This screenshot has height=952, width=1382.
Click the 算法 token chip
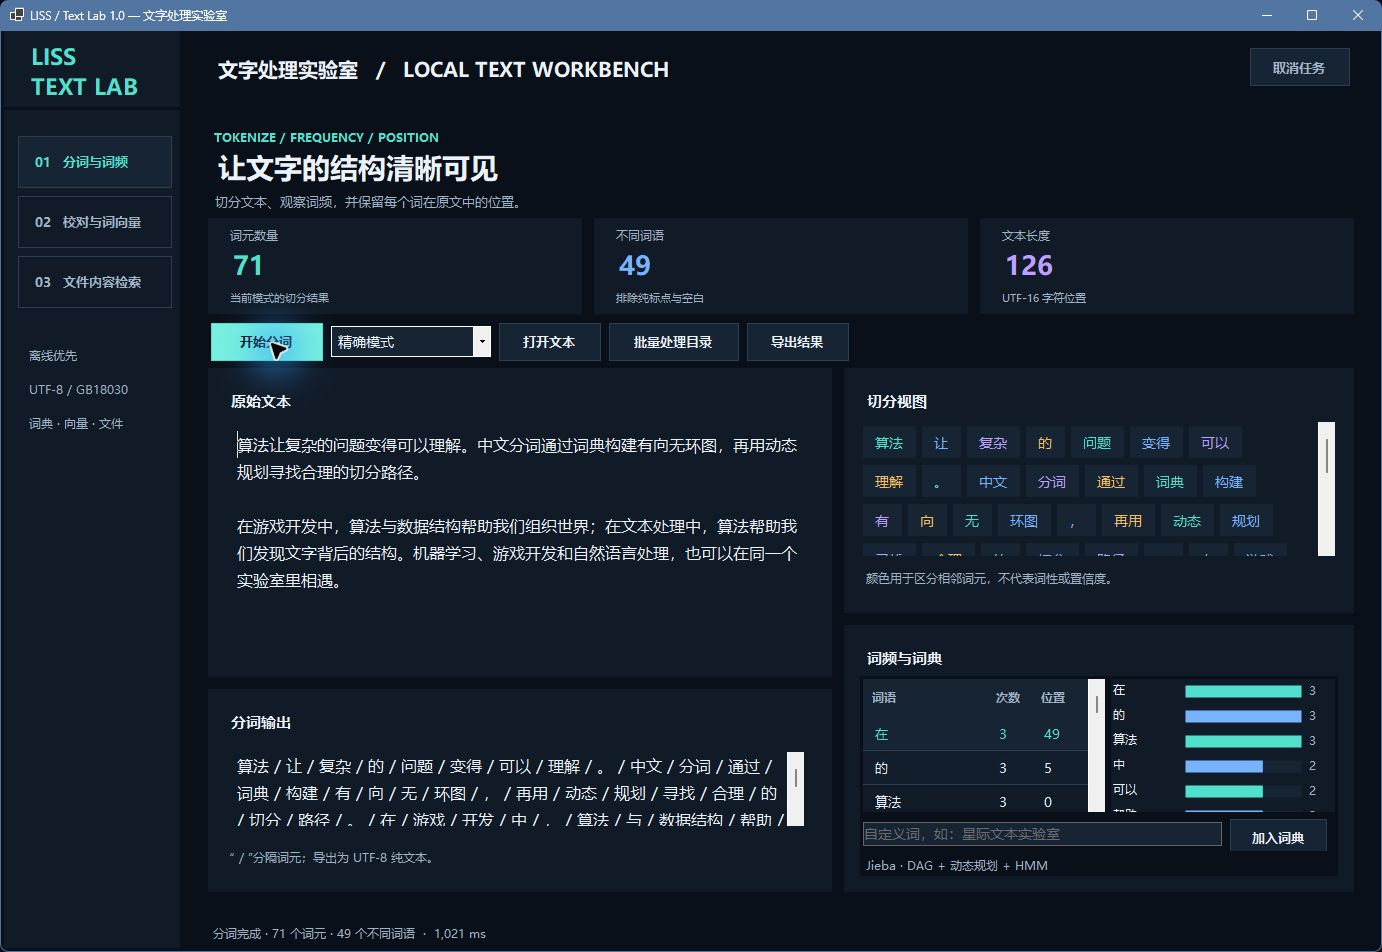889,443
